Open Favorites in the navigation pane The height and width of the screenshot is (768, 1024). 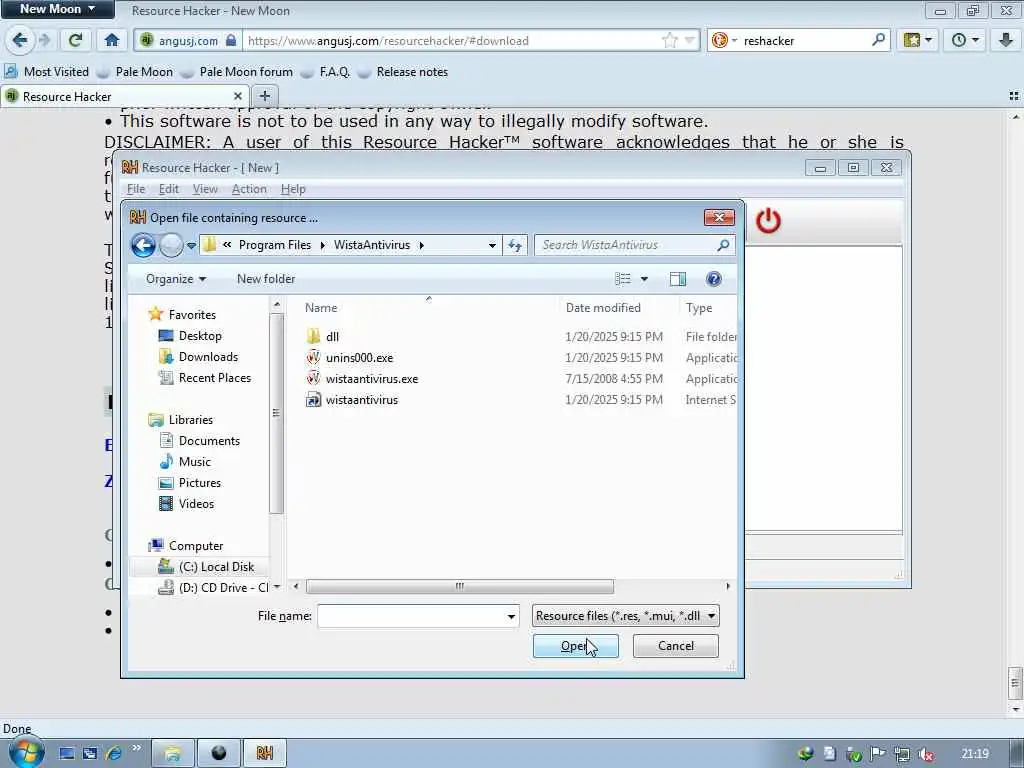(191, 315)
